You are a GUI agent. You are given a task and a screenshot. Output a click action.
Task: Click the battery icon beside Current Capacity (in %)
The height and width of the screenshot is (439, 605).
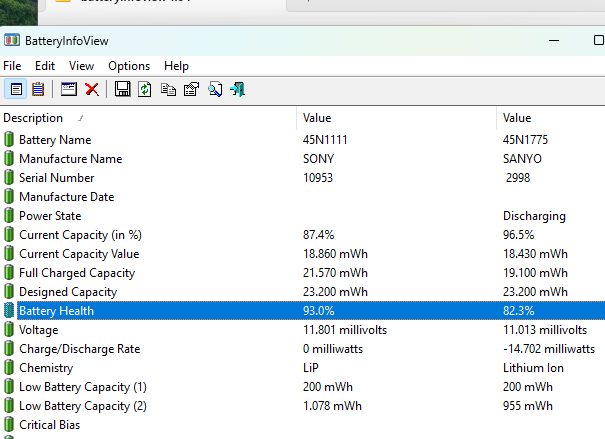point(9,235)
